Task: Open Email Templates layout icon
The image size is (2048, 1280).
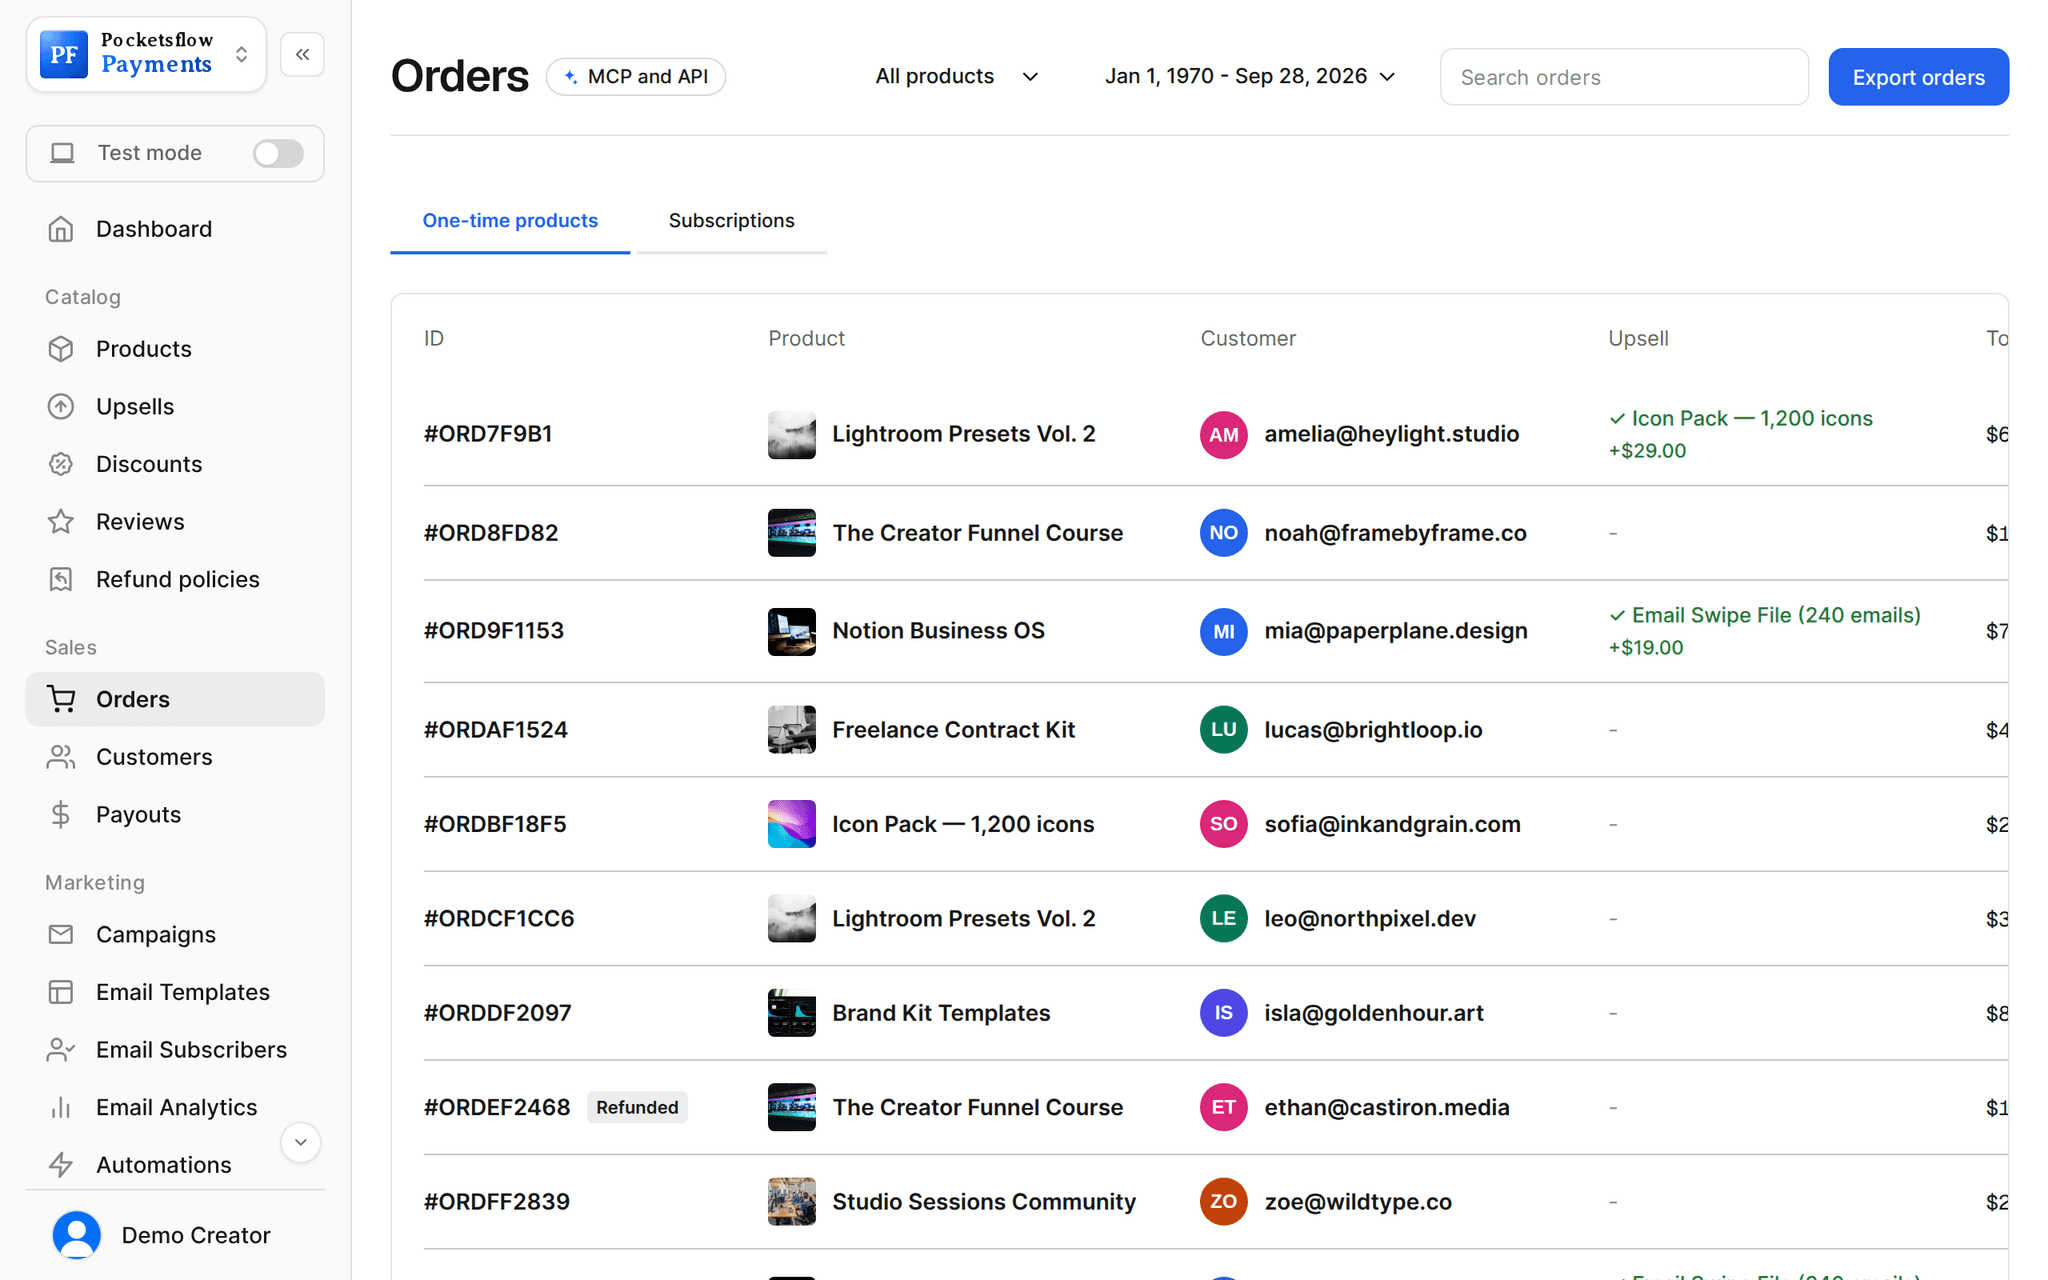Action: 61,992
